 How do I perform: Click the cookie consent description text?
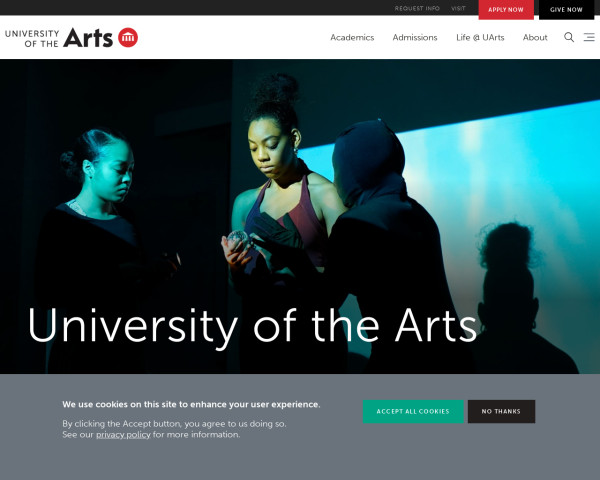point(174,429)
